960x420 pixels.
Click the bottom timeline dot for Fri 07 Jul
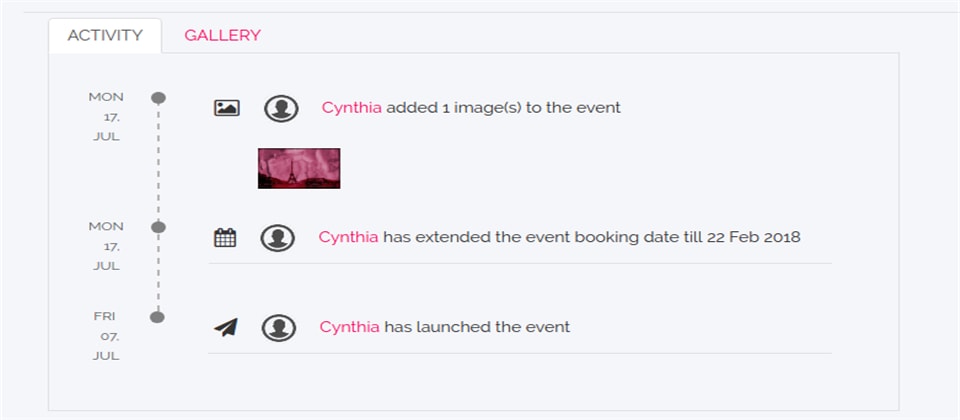click(x=156, y=317)
